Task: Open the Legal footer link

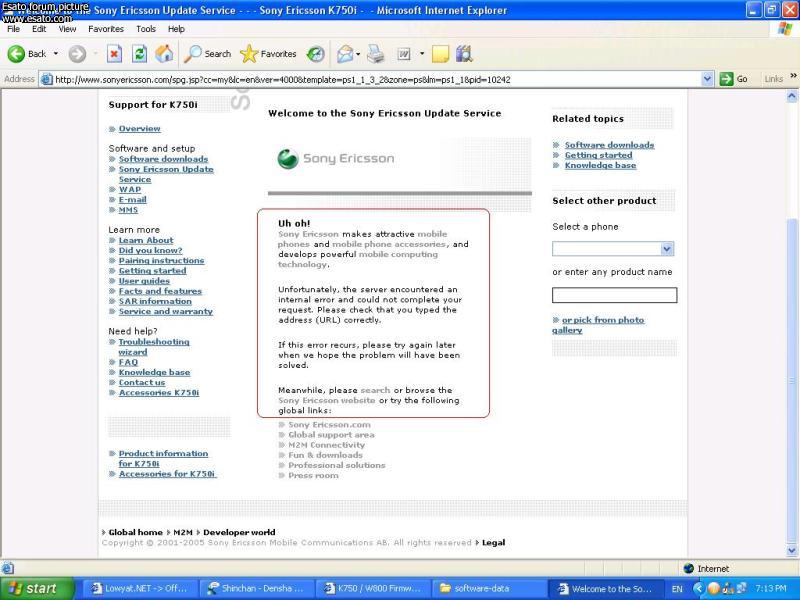Action: (493, 542)
